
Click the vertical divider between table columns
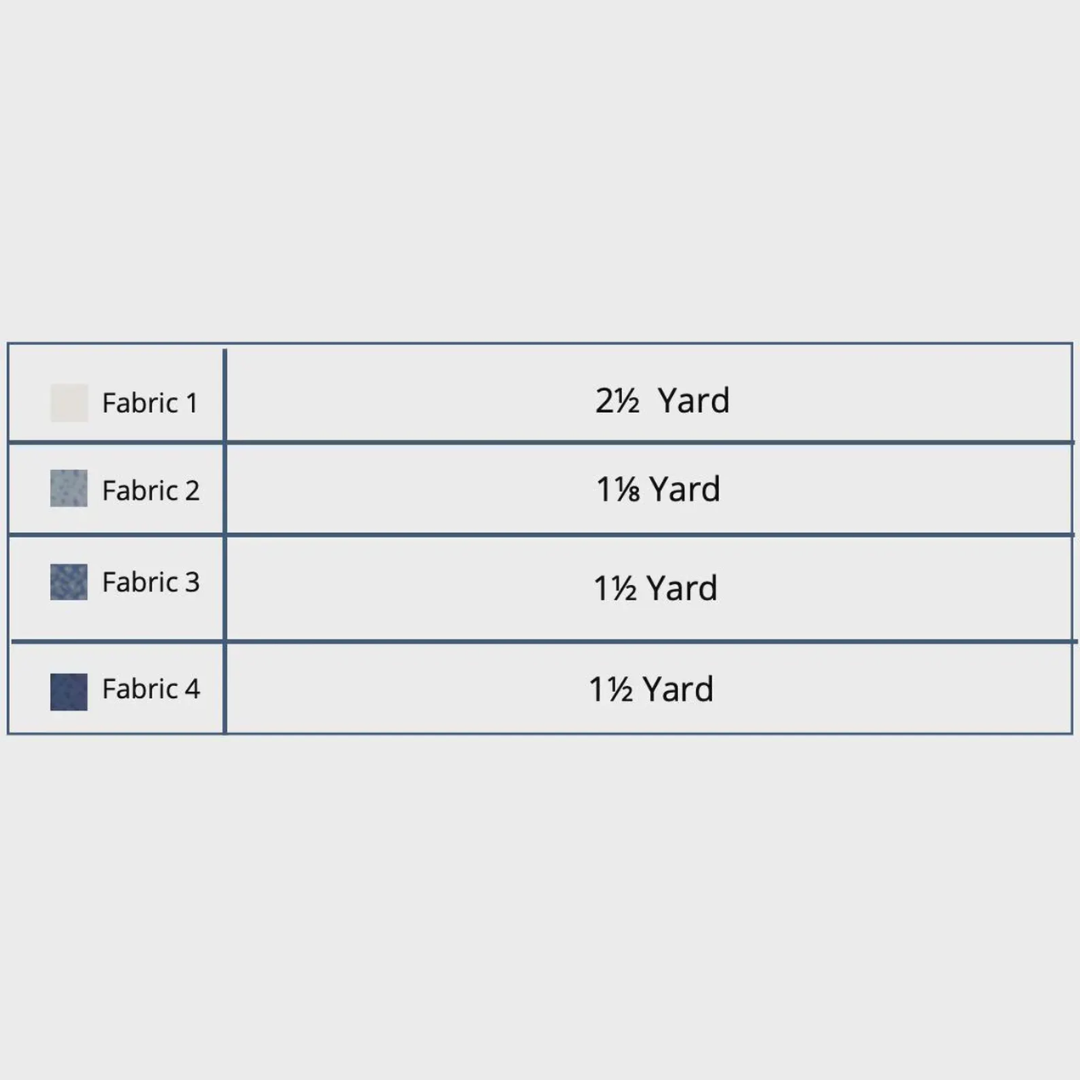[x=225, y=540]
